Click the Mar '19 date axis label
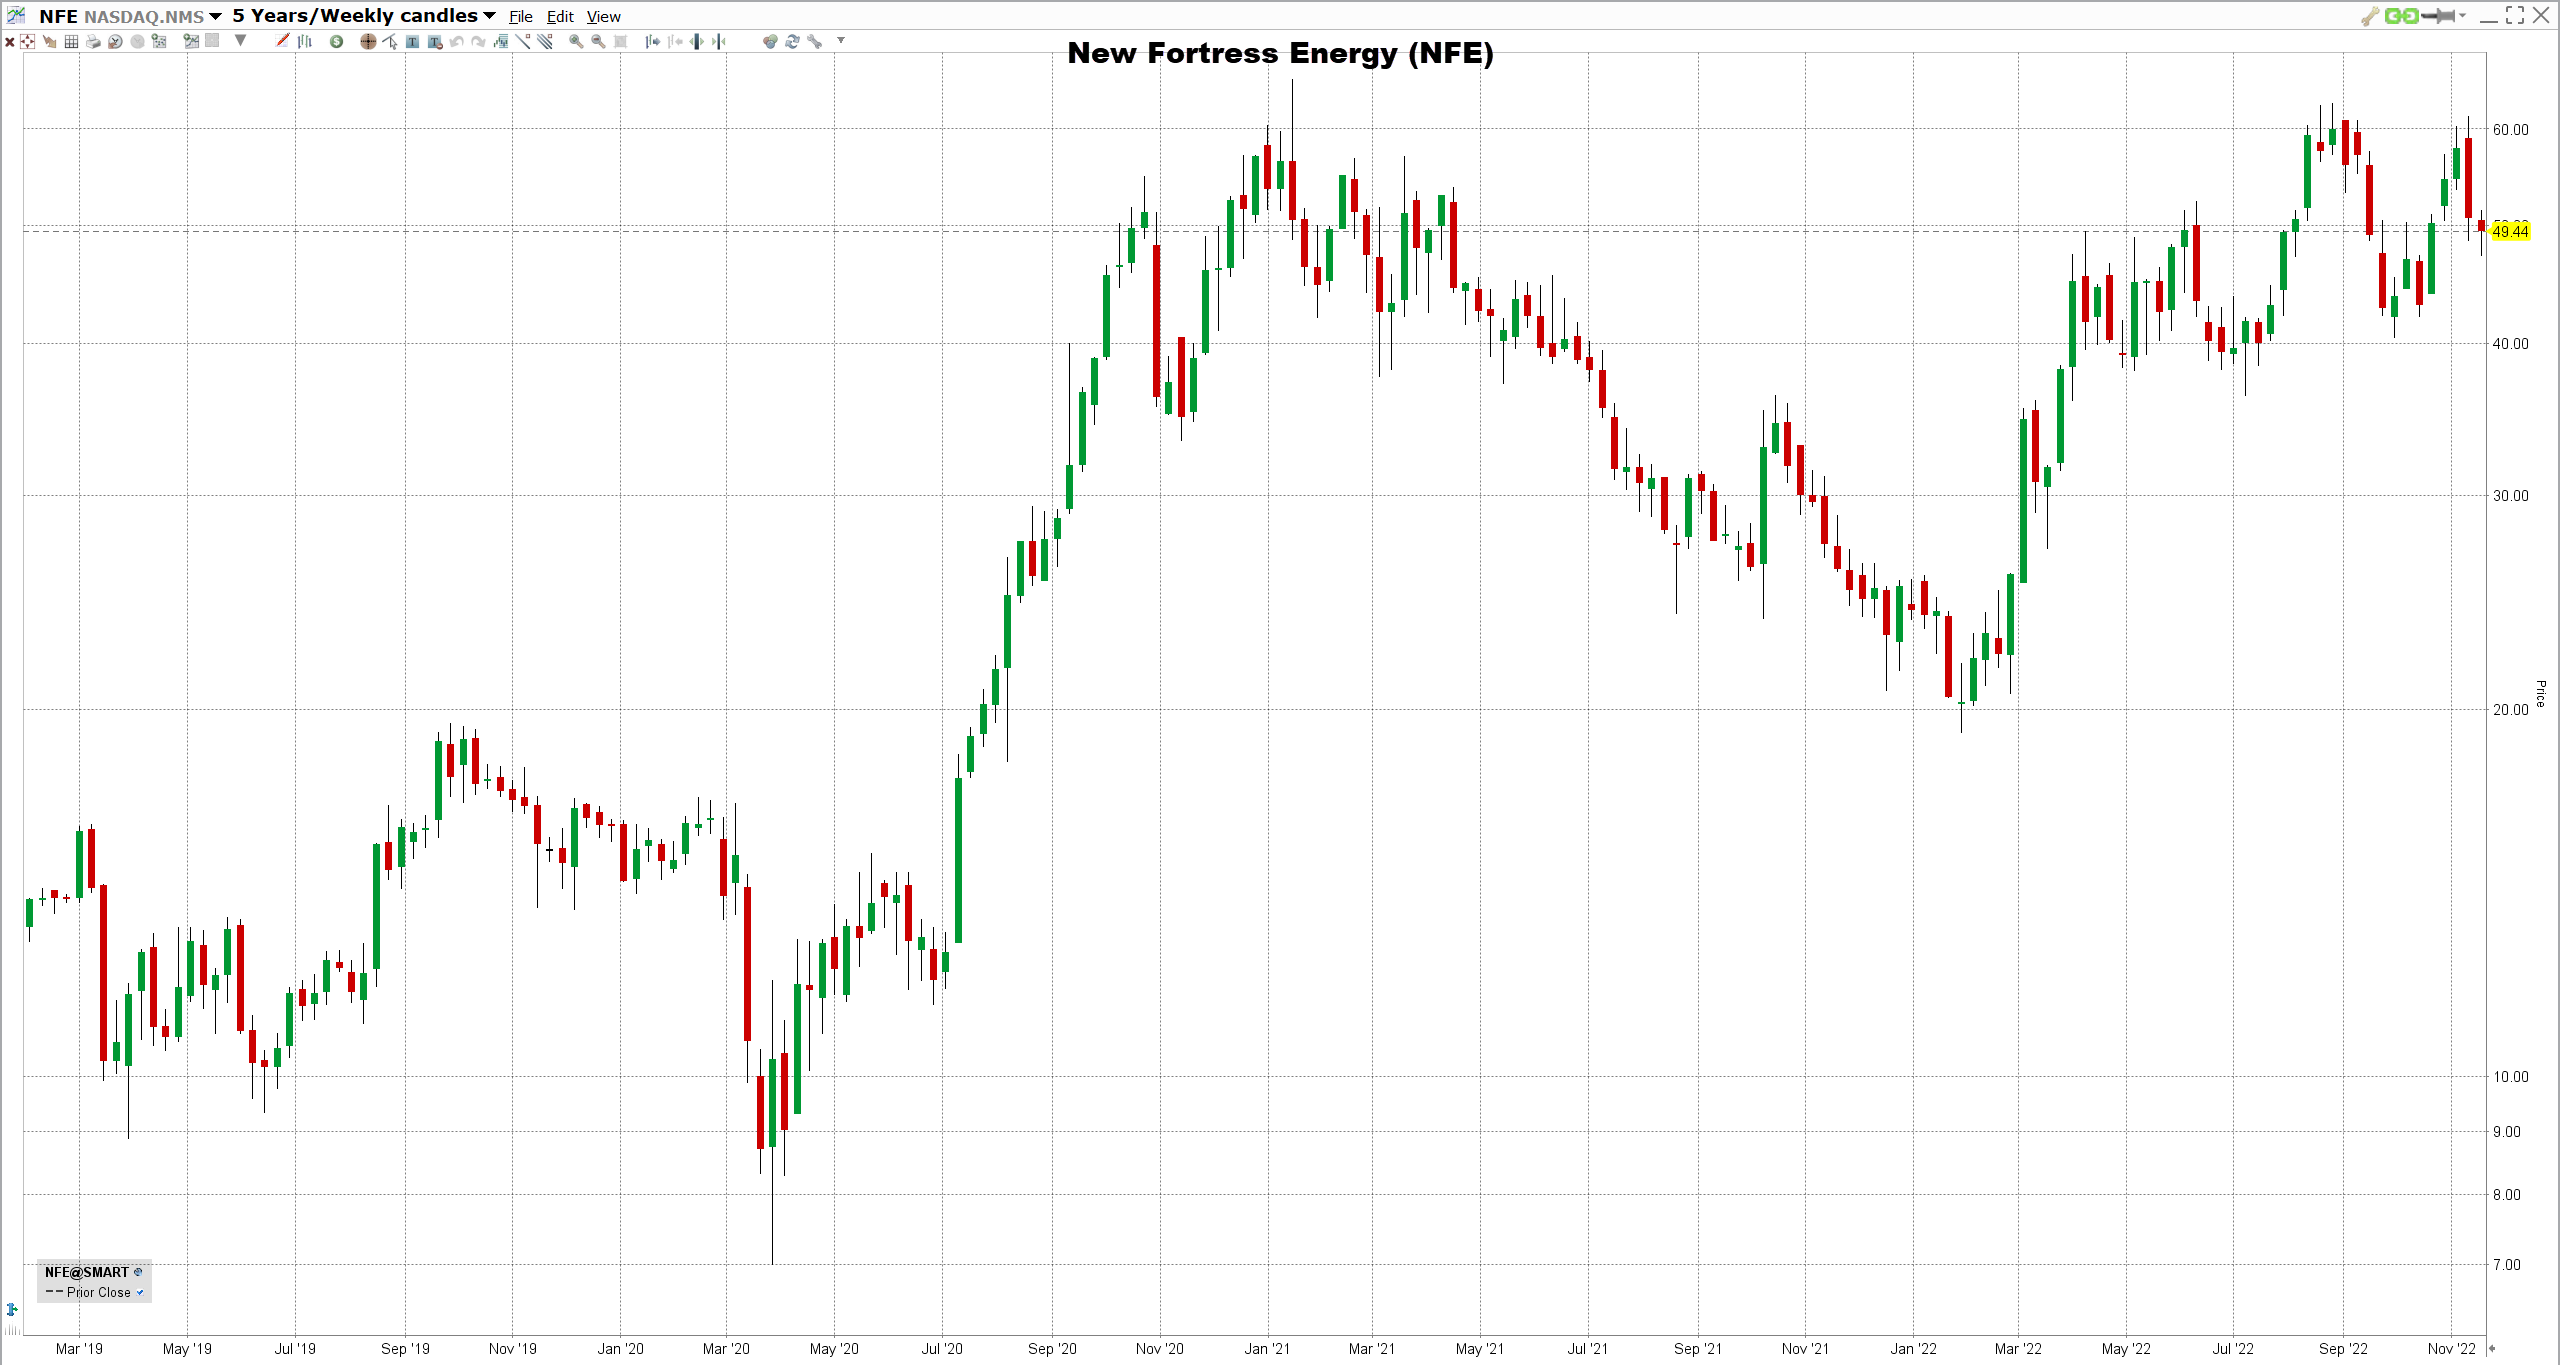The width and height of the screenshot is (2560, 1365). [79, 1348]
